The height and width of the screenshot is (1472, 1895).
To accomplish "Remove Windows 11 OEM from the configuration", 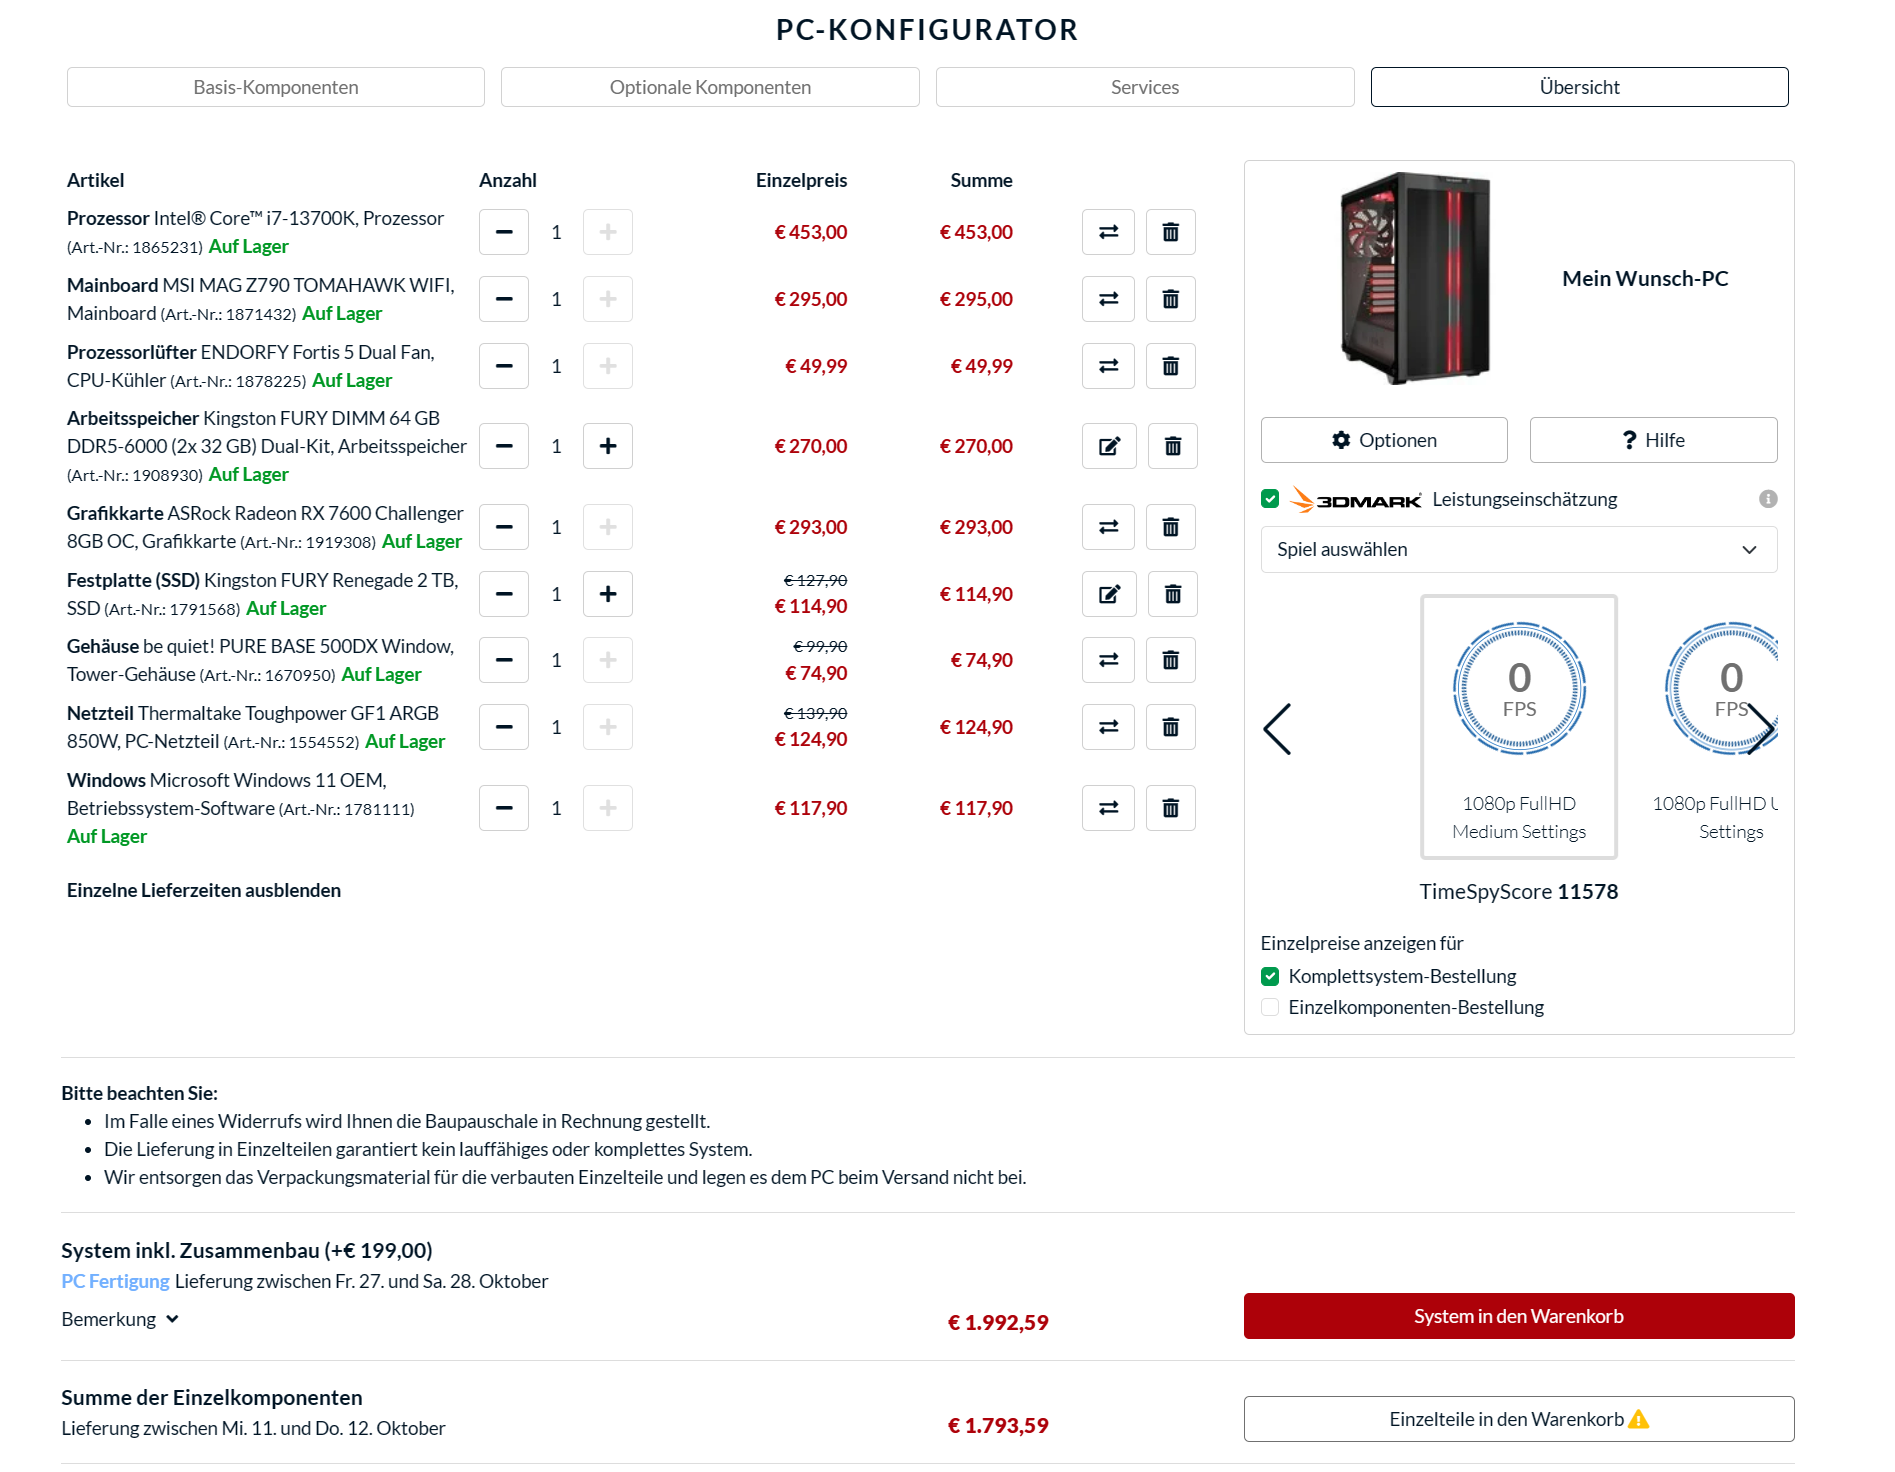I will (x=1170, y=808).
